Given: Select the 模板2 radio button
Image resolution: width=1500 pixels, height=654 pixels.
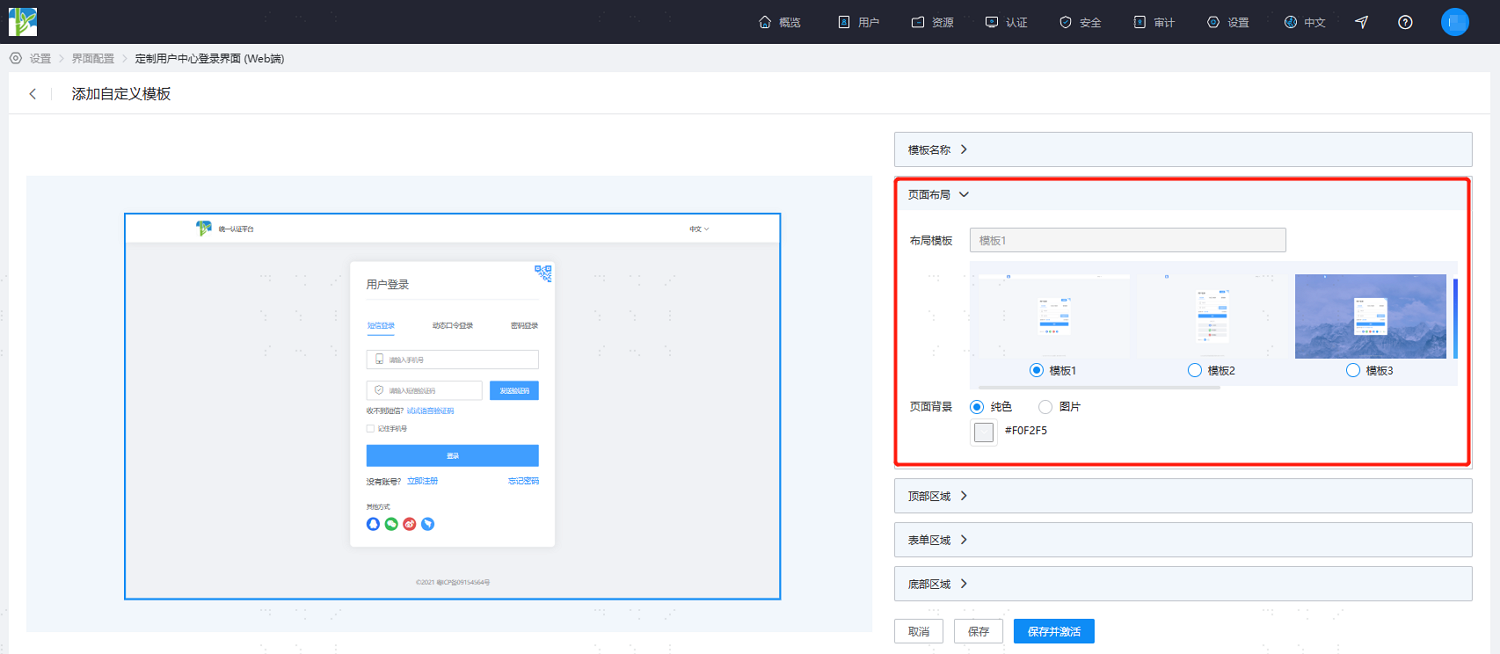Looking at the screenshot, I should click(1194, 370).
